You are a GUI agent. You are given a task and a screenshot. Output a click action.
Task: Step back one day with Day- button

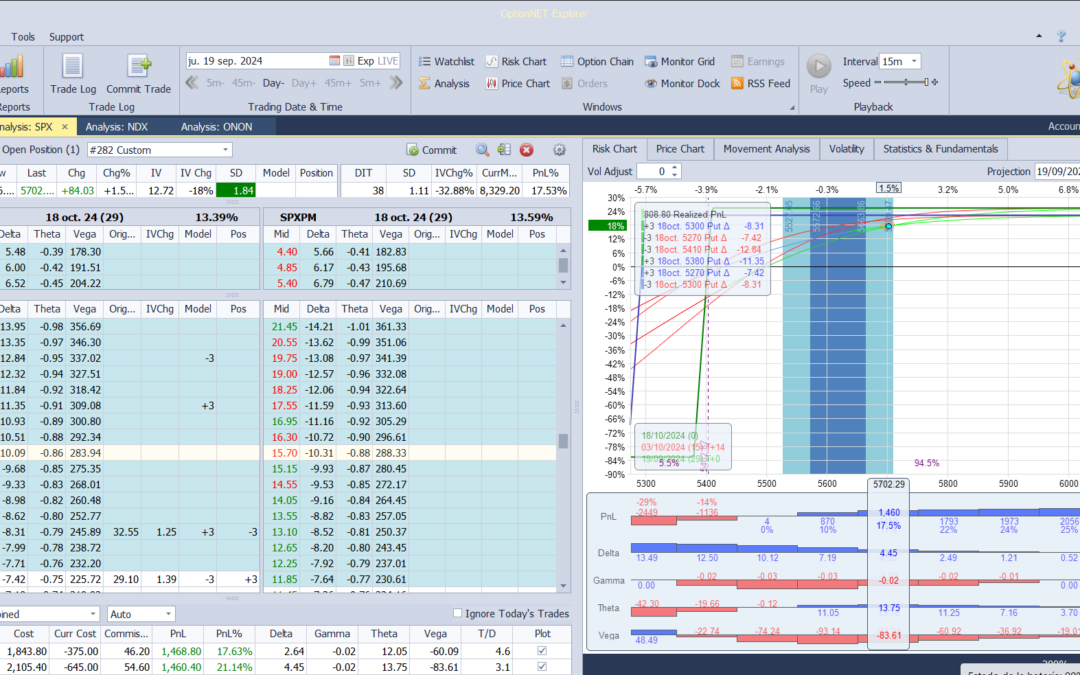coord(274,83)
